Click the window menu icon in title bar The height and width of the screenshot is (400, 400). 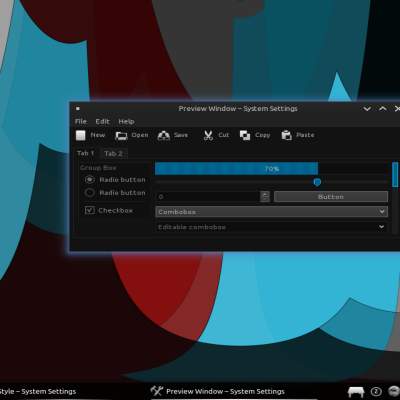pos(78,108)
